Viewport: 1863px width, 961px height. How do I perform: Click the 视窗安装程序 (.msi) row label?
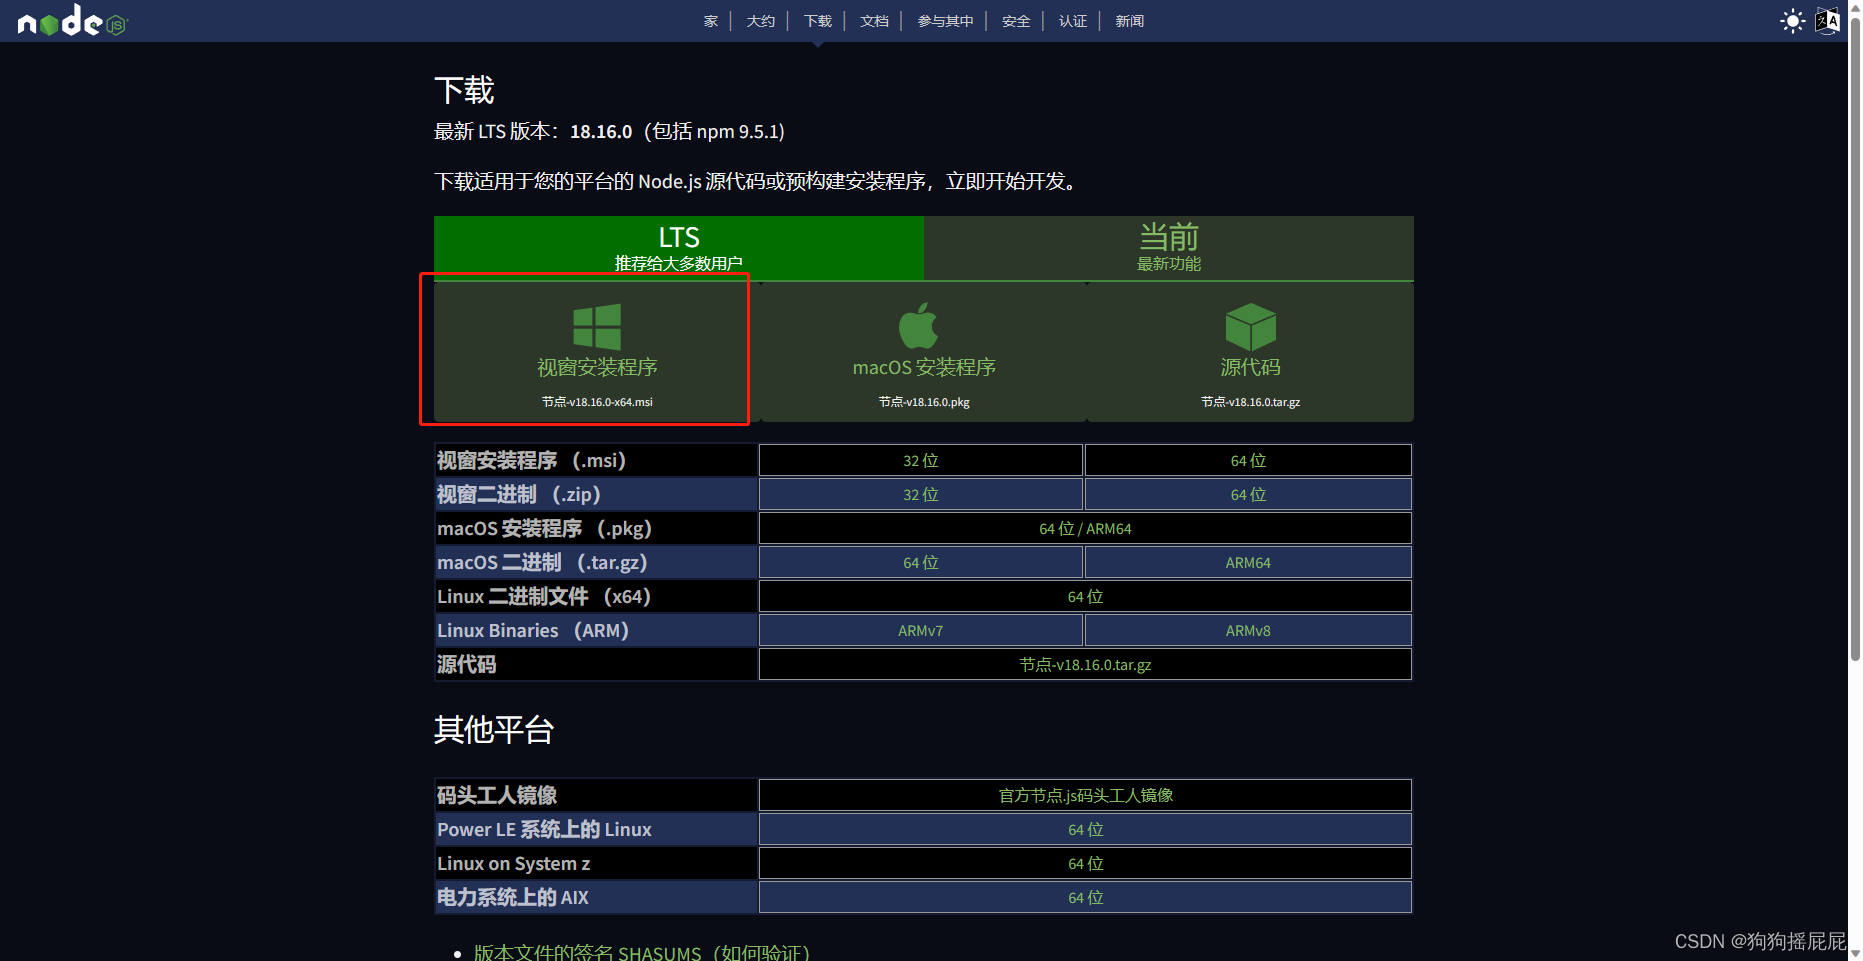tap(531, 460)
